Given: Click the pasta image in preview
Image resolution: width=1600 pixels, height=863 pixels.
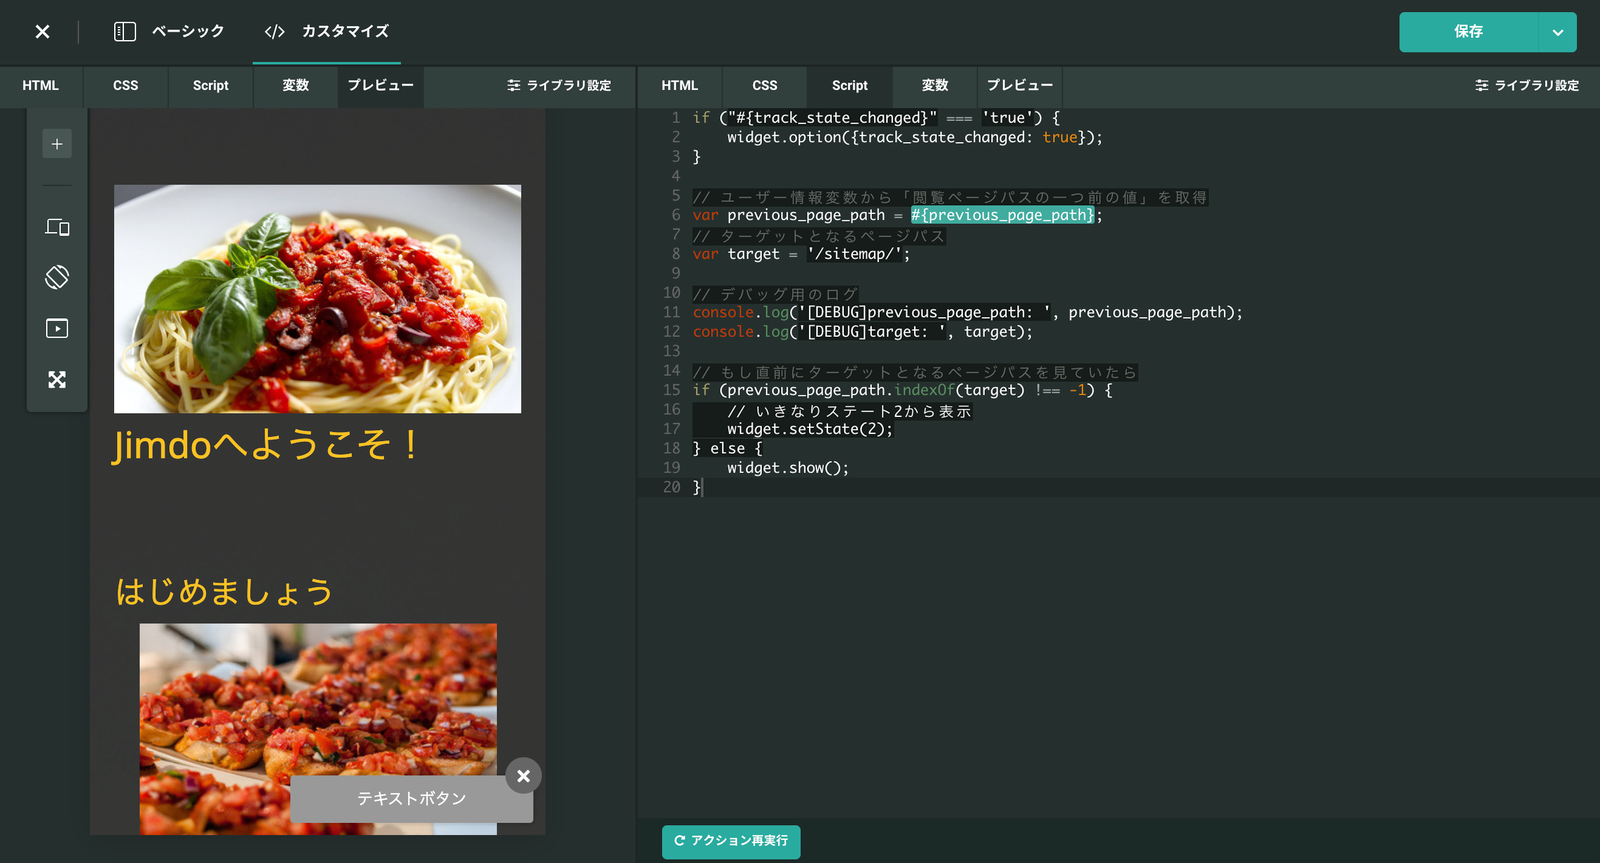Looking at the screenshot, I should pyautogui.click(x=317, y=299).
